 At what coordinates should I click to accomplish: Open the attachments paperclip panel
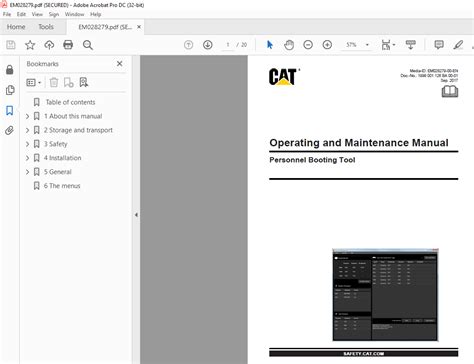tap(10, 130)
